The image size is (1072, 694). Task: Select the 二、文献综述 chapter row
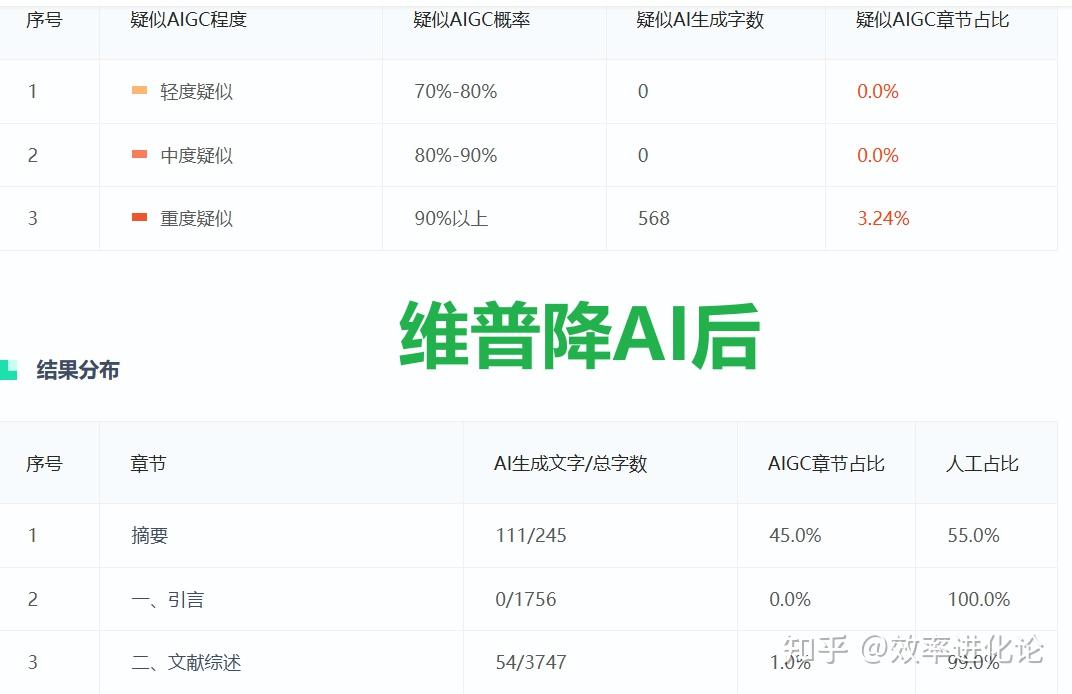[528, 663]
